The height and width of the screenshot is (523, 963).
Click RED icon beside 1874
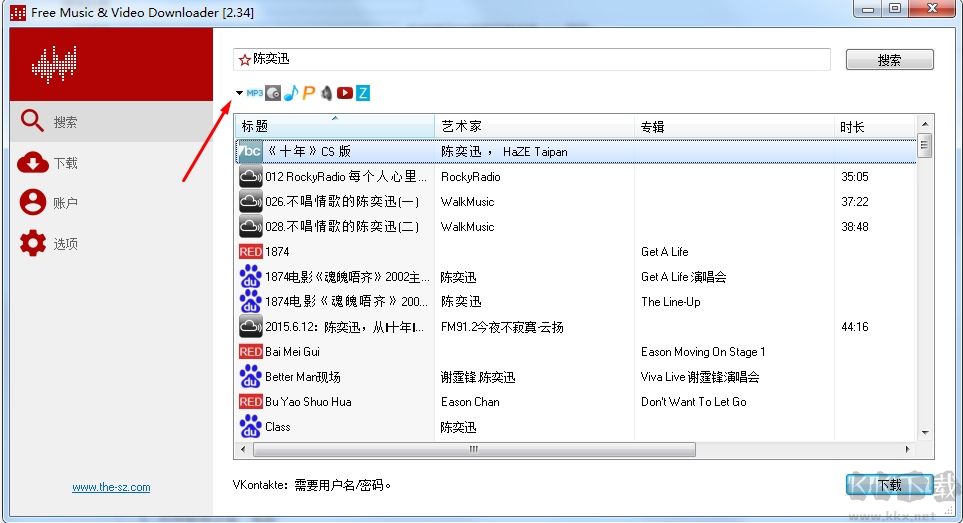point(251,252)
